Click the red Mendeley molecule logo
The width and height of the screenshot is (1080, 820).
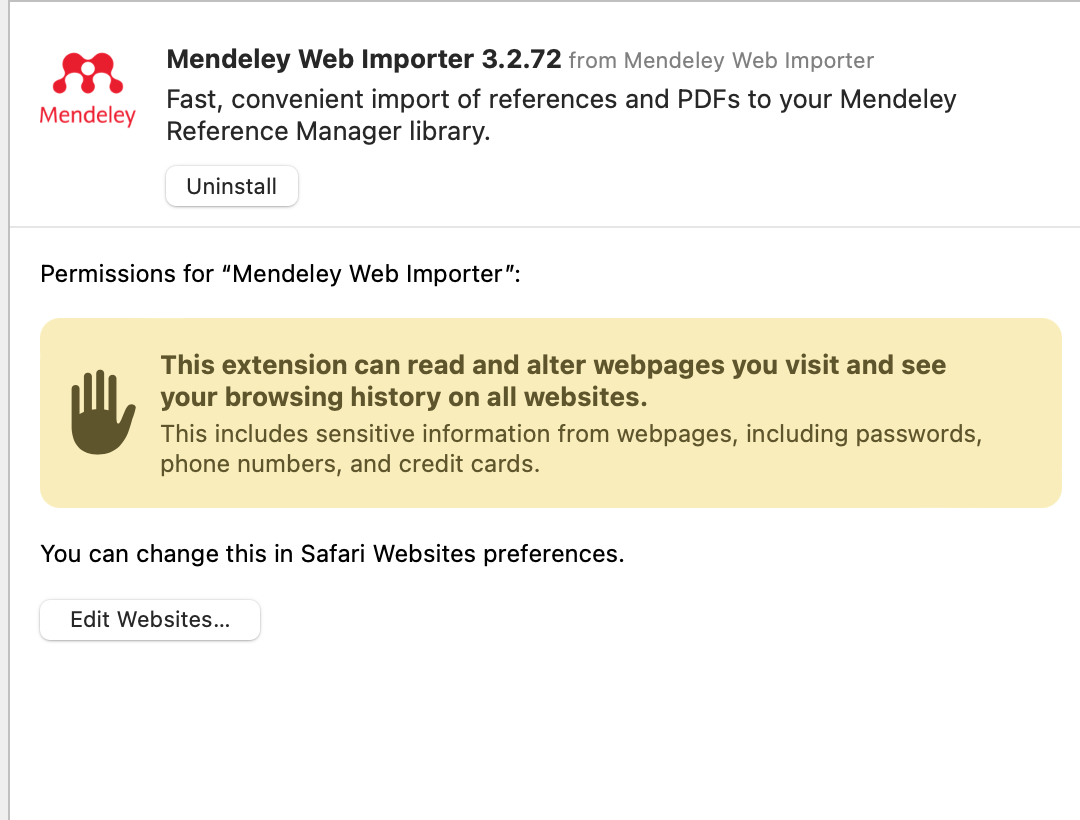(x=87, y=75)
